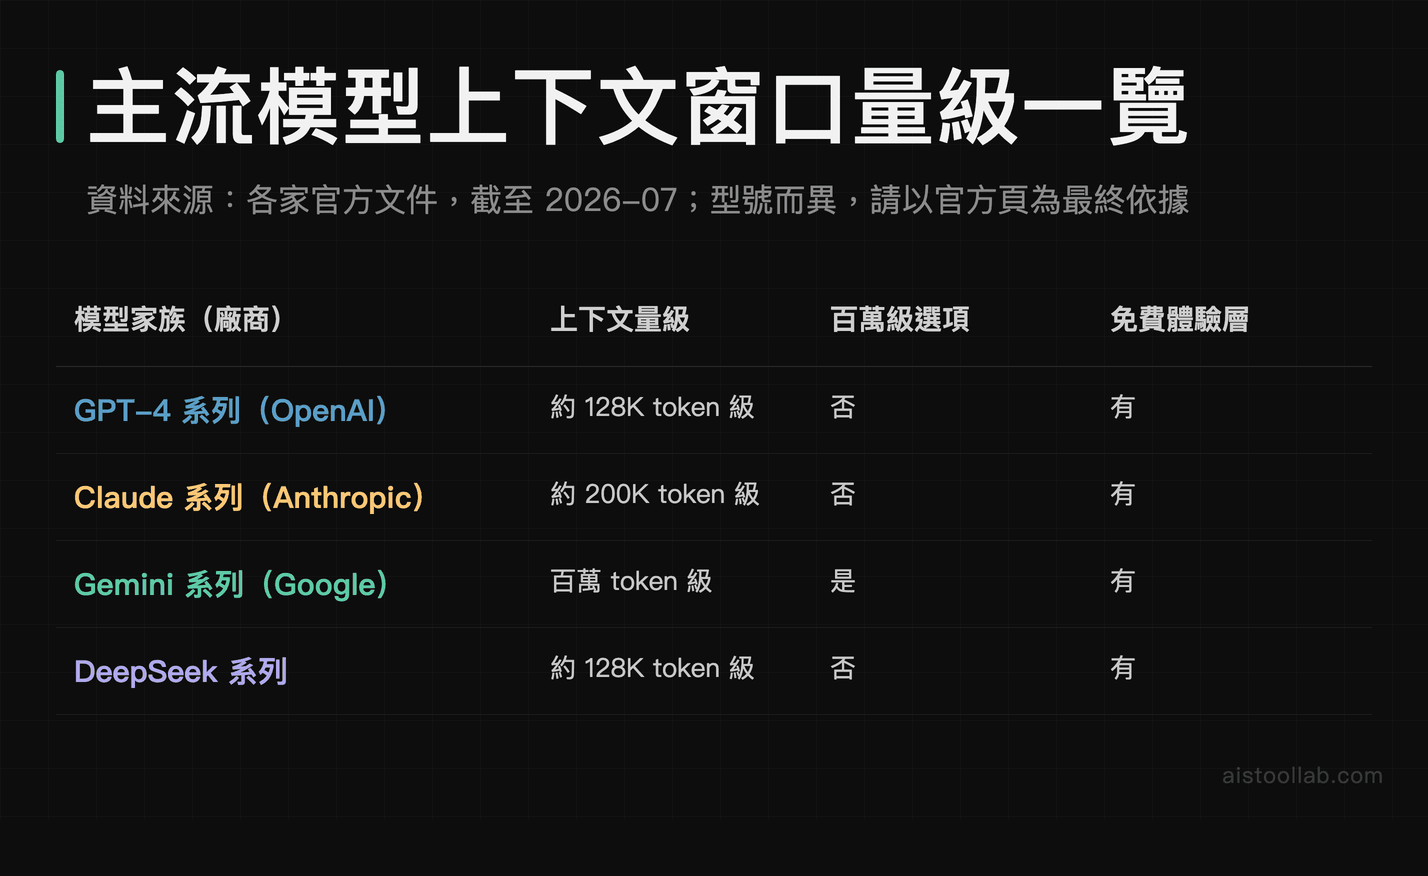The image size is (1428, 876).
Task: Click the 資料來源 subtitle line
Action: [638, 200]
